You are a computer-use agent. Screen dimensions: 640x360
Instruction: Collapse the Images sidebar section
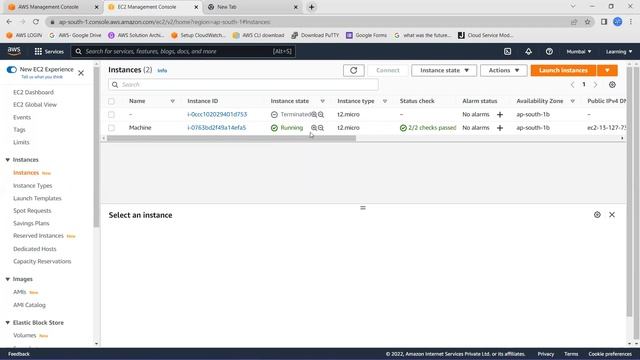click(x=7, y=279)
